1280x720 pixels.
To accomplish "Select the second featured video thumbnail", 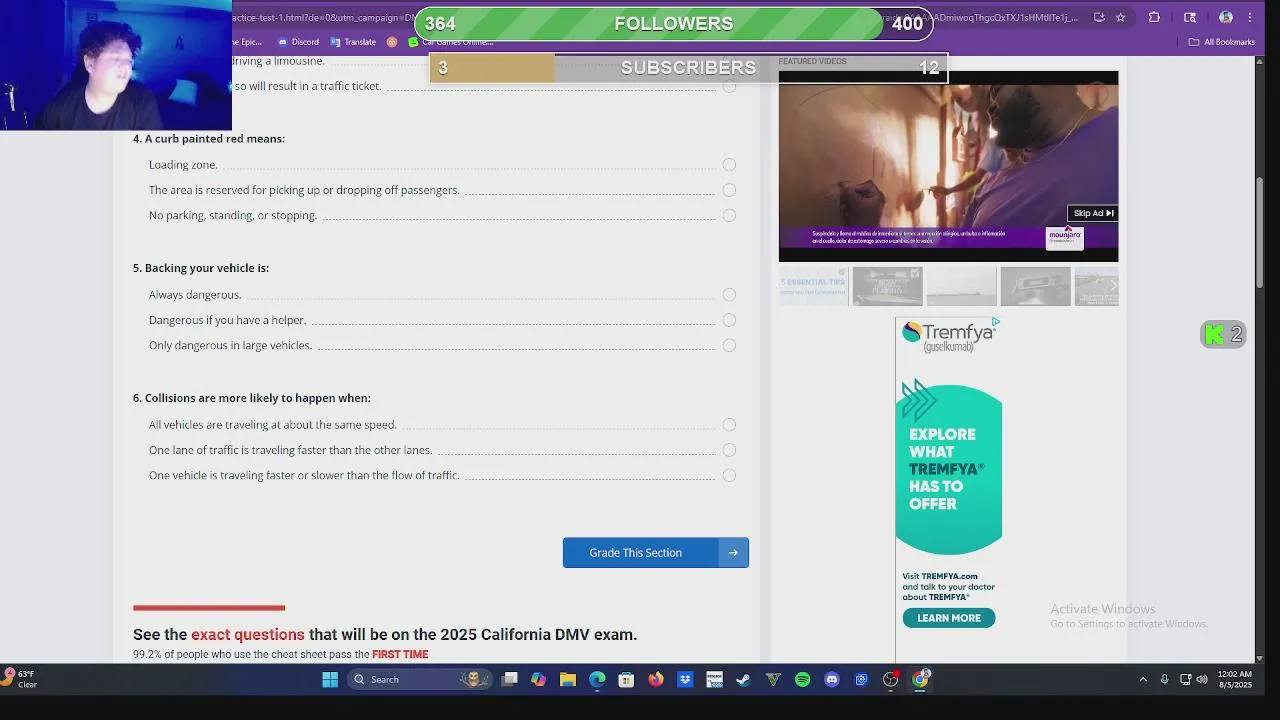I will click(887, 286).
